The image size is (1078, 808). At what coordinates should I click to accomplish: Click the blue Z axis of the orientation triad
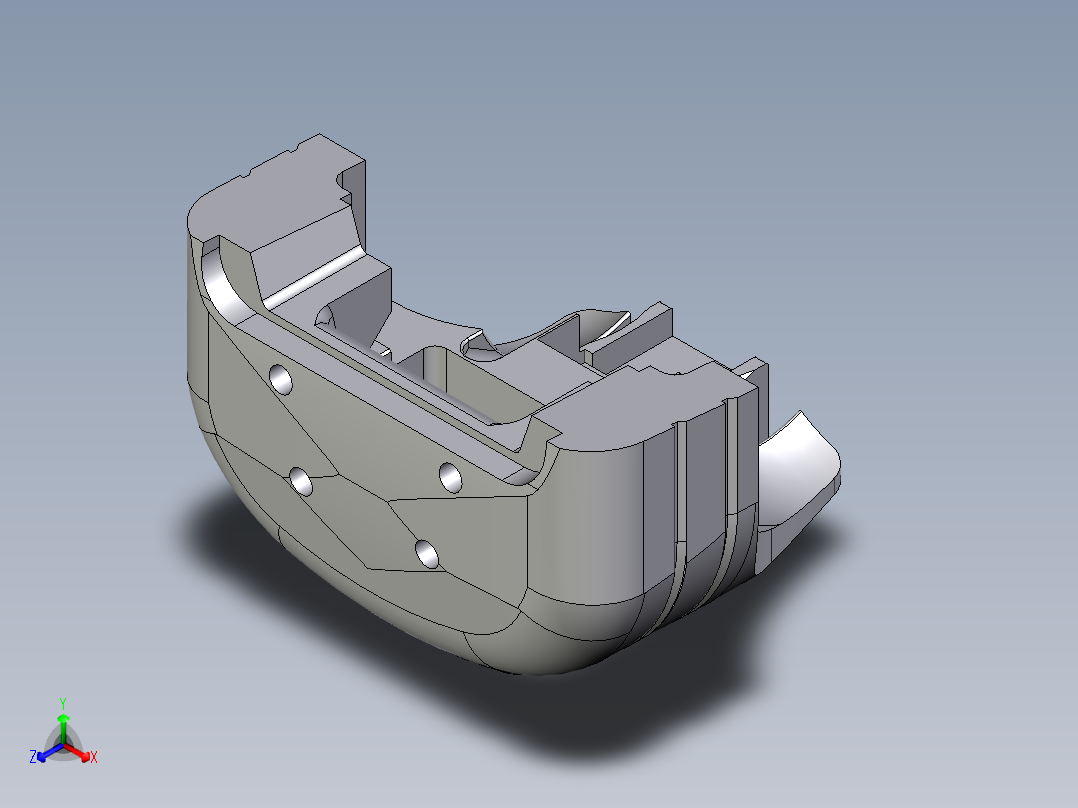click(x=48, y=752)
